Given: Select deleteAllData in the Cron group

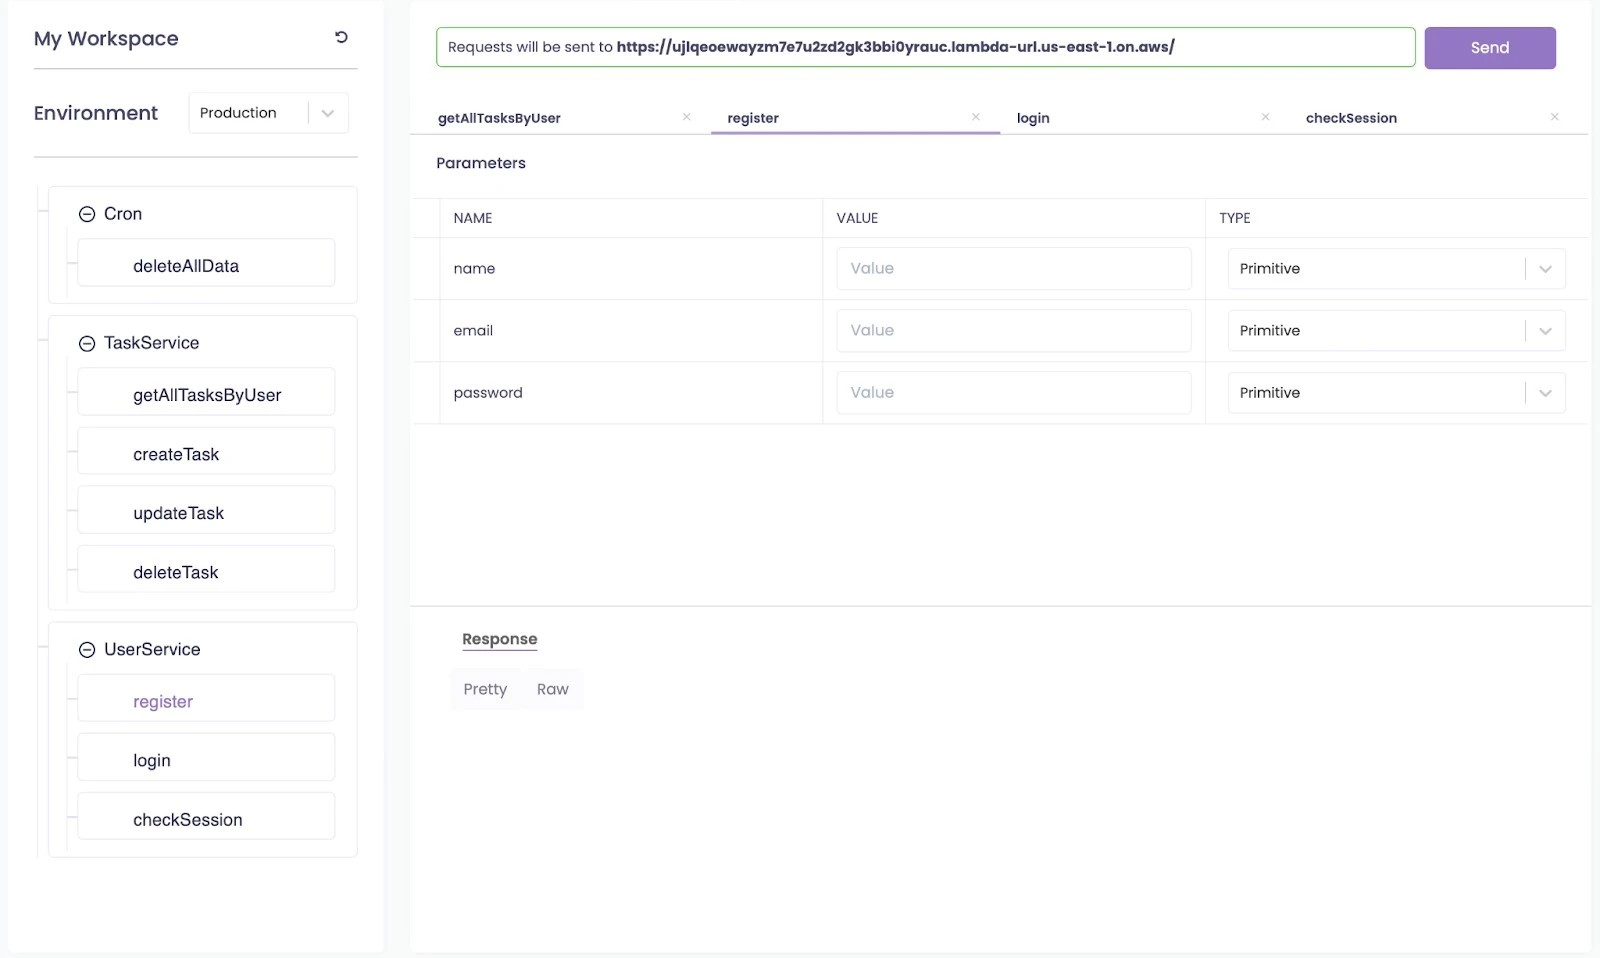Looking at the screenshot, I should click(206, 262).
